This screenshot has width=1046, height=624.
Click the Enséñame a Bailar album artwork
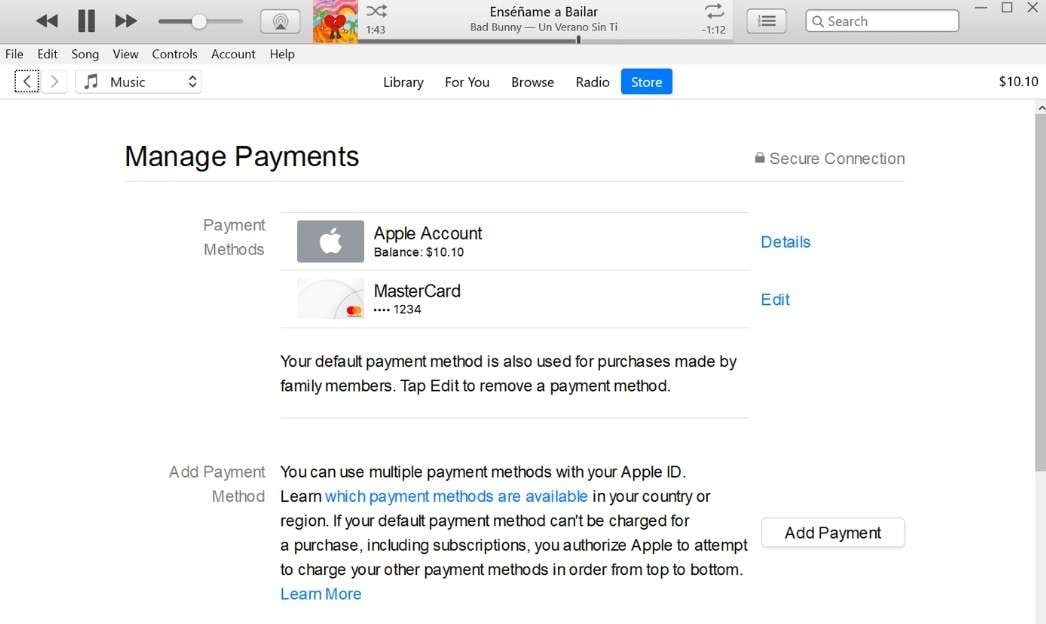335,21
